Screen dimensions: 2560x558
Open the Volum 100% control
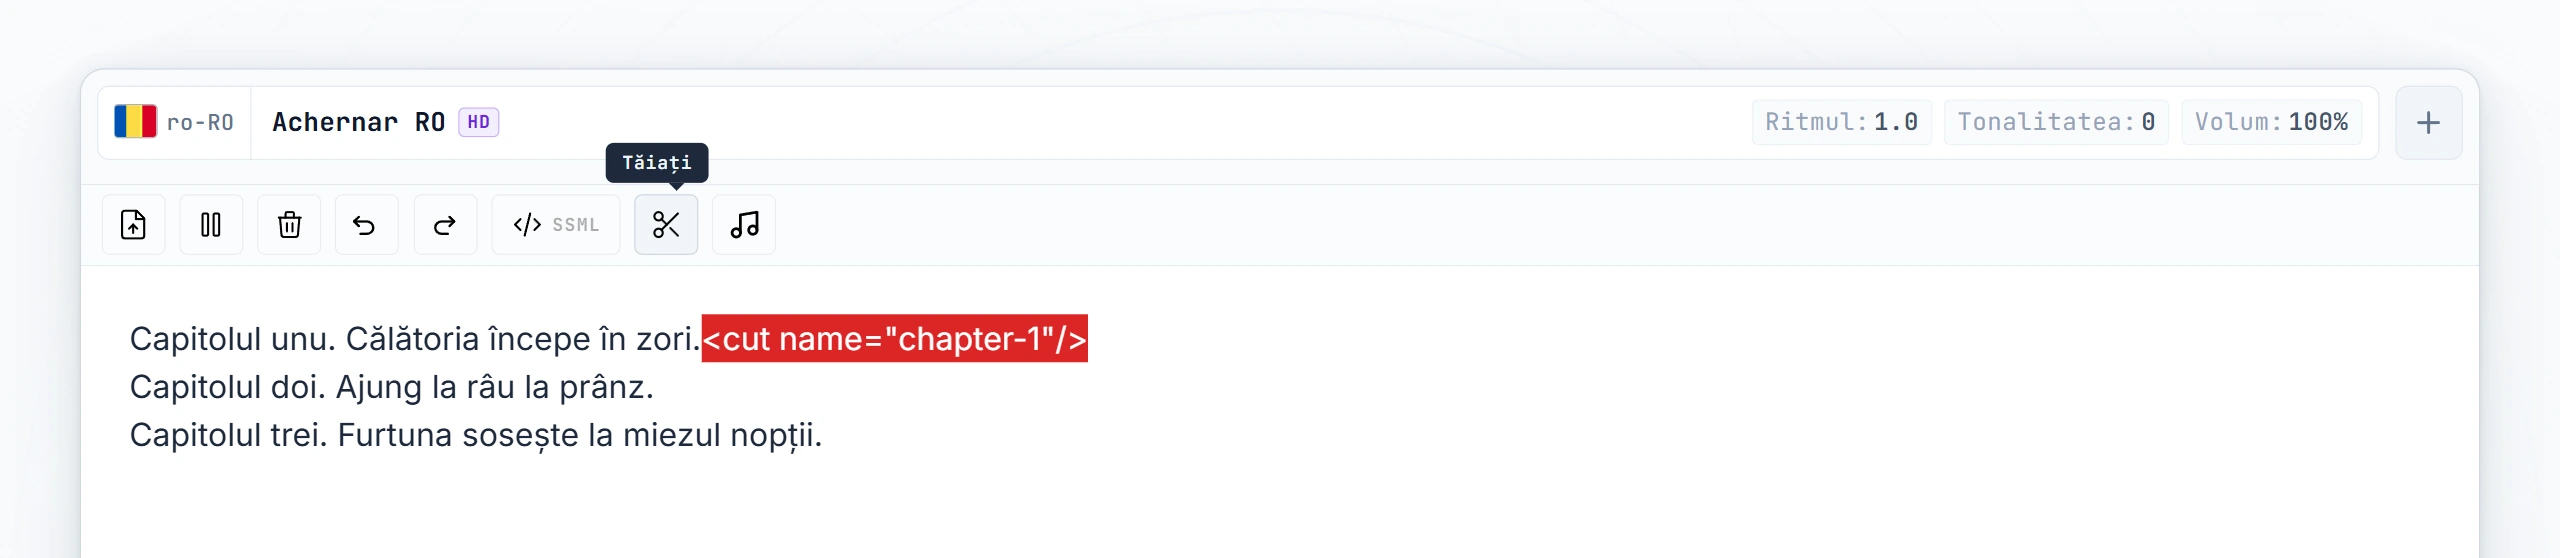pyautogui.click(x=2271, y=122)
